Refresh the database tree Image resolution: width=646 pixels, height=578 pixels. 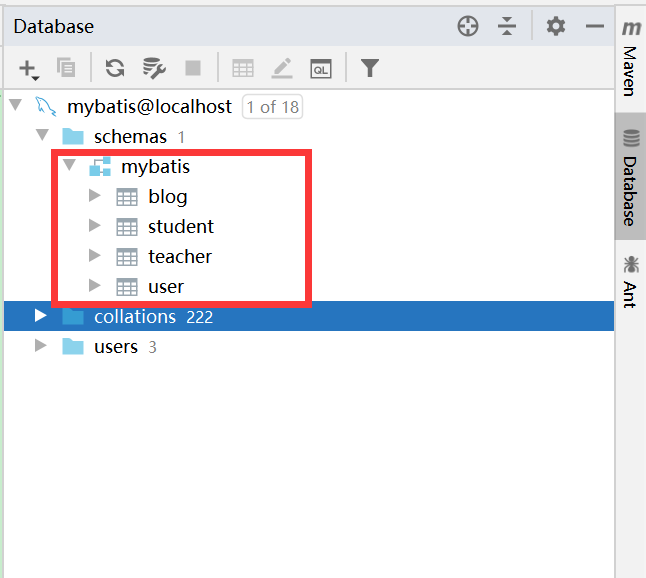click(115, 68)
